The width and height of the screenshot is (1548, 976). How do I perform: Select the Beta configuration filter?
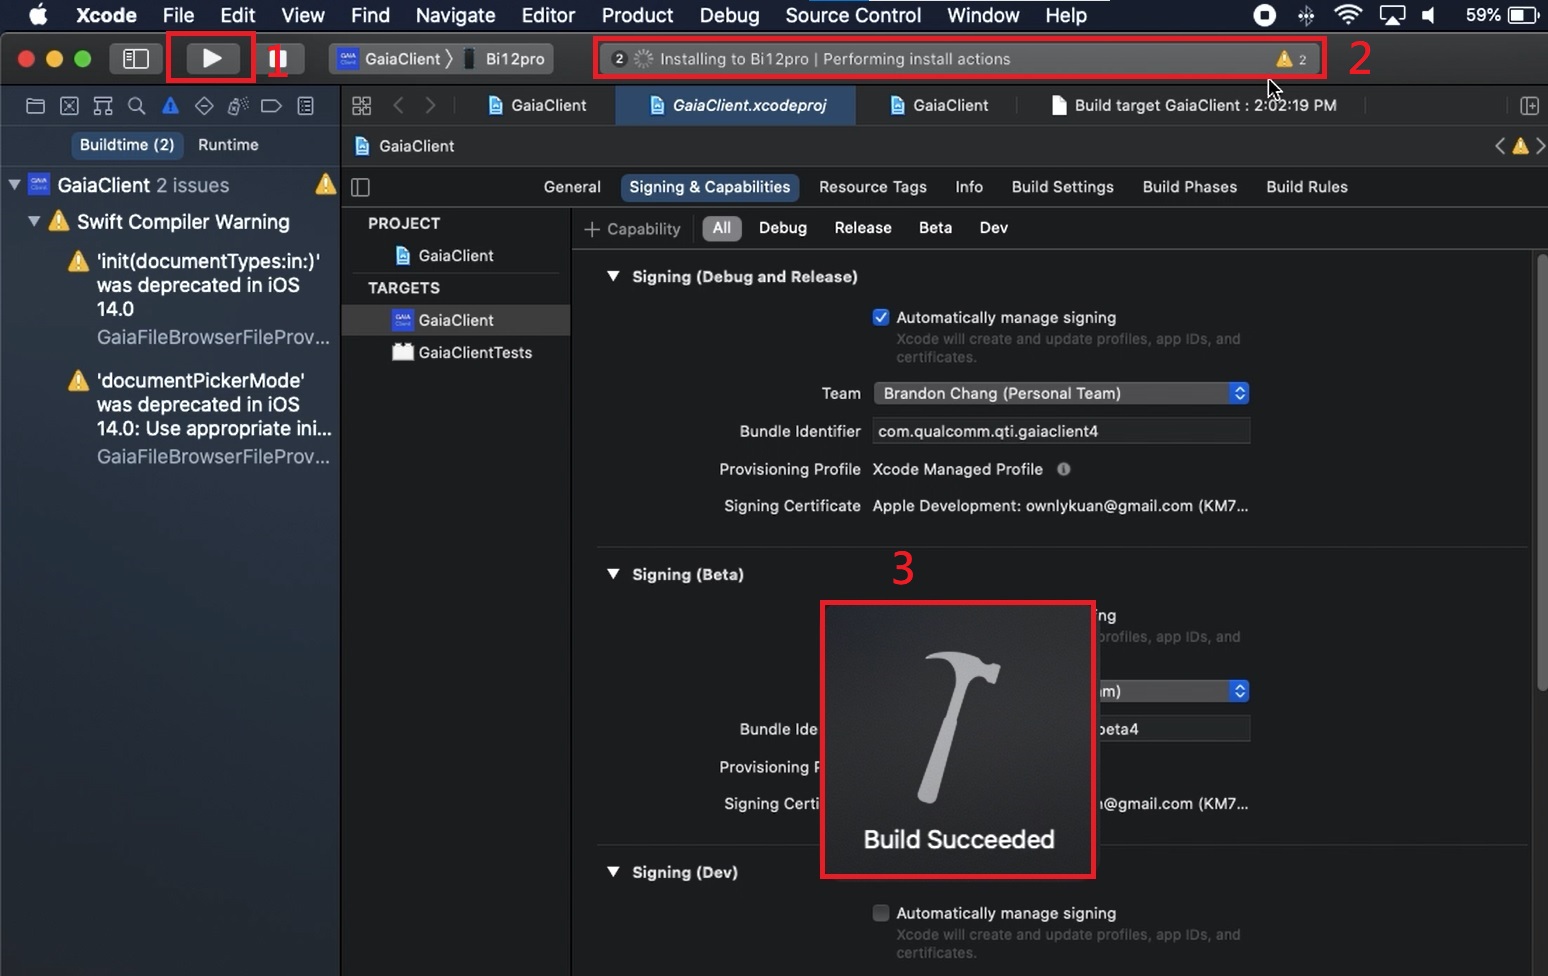pyautogui.click(x=935, y=228)
